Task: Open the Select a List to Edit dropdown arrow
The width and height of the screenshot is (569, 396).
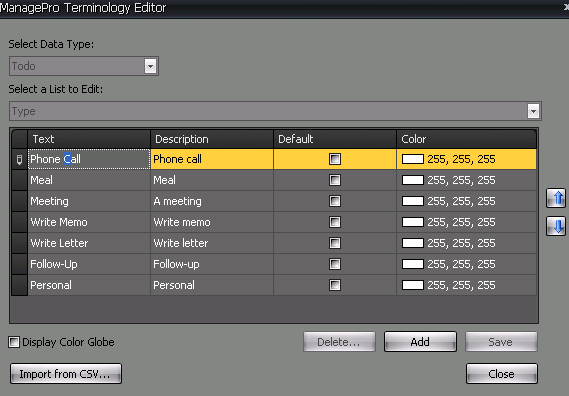Action: click(533, 111)
